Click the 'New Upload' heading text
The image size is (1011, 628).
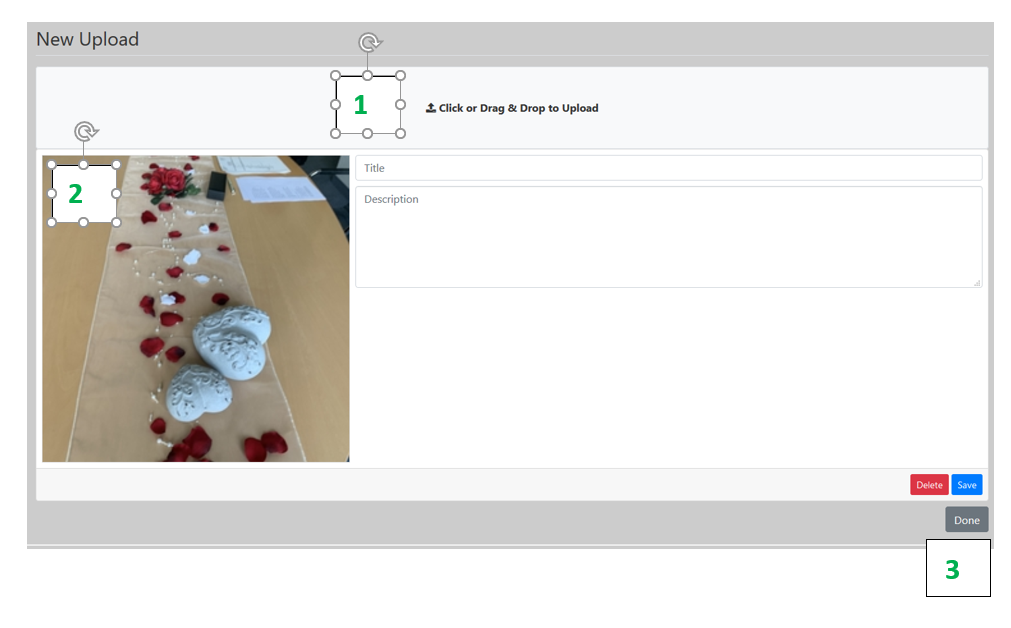coord(88,39)
